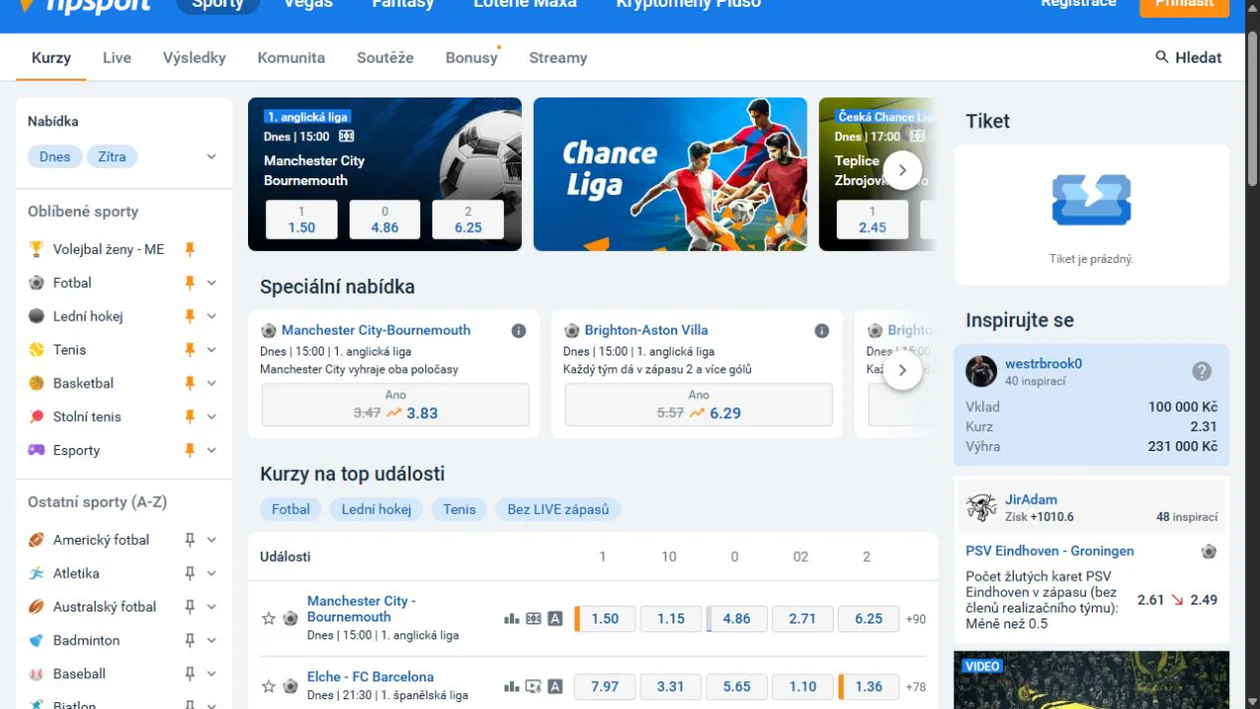Click the tennis ball icon next to Tenis

coord(37,350)
